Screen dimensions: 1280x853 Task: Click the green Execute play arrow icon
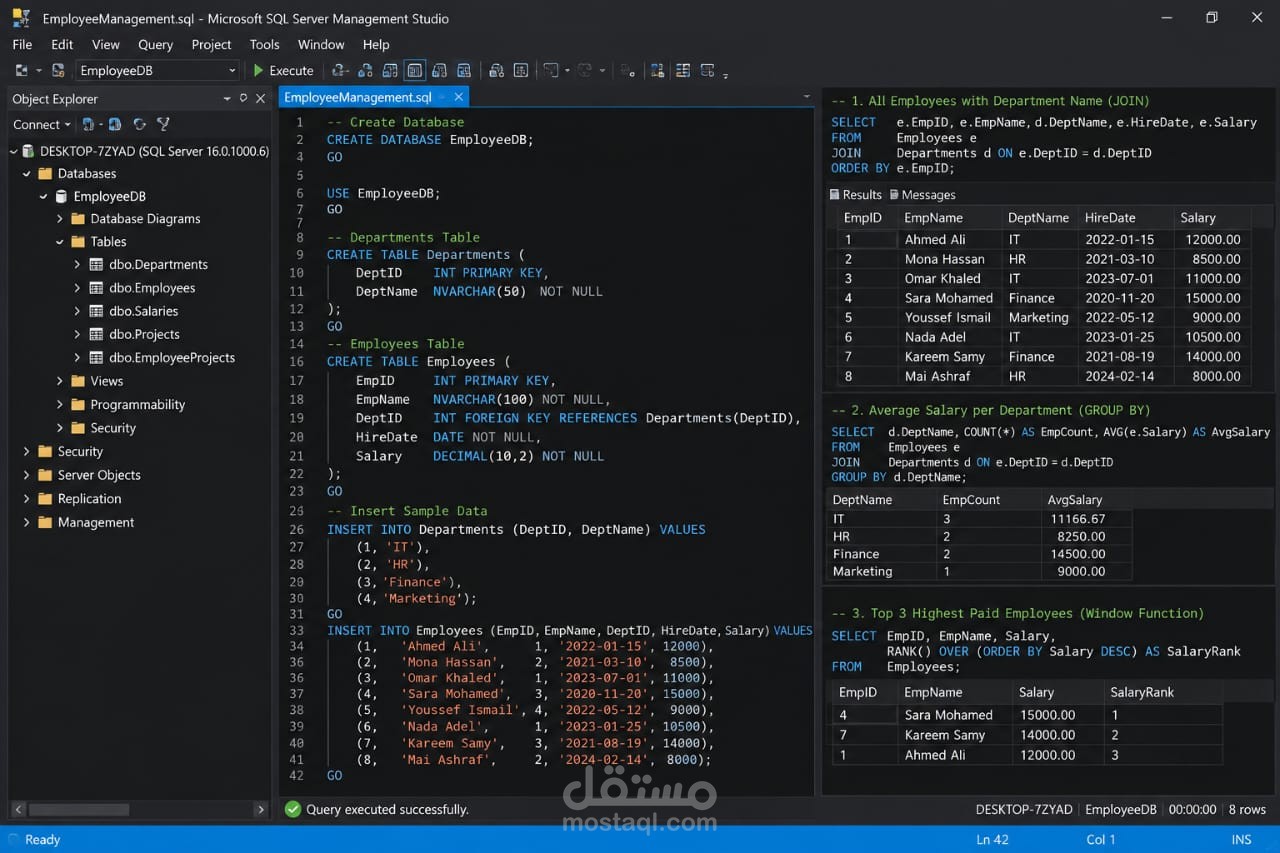tap(259, 71)
